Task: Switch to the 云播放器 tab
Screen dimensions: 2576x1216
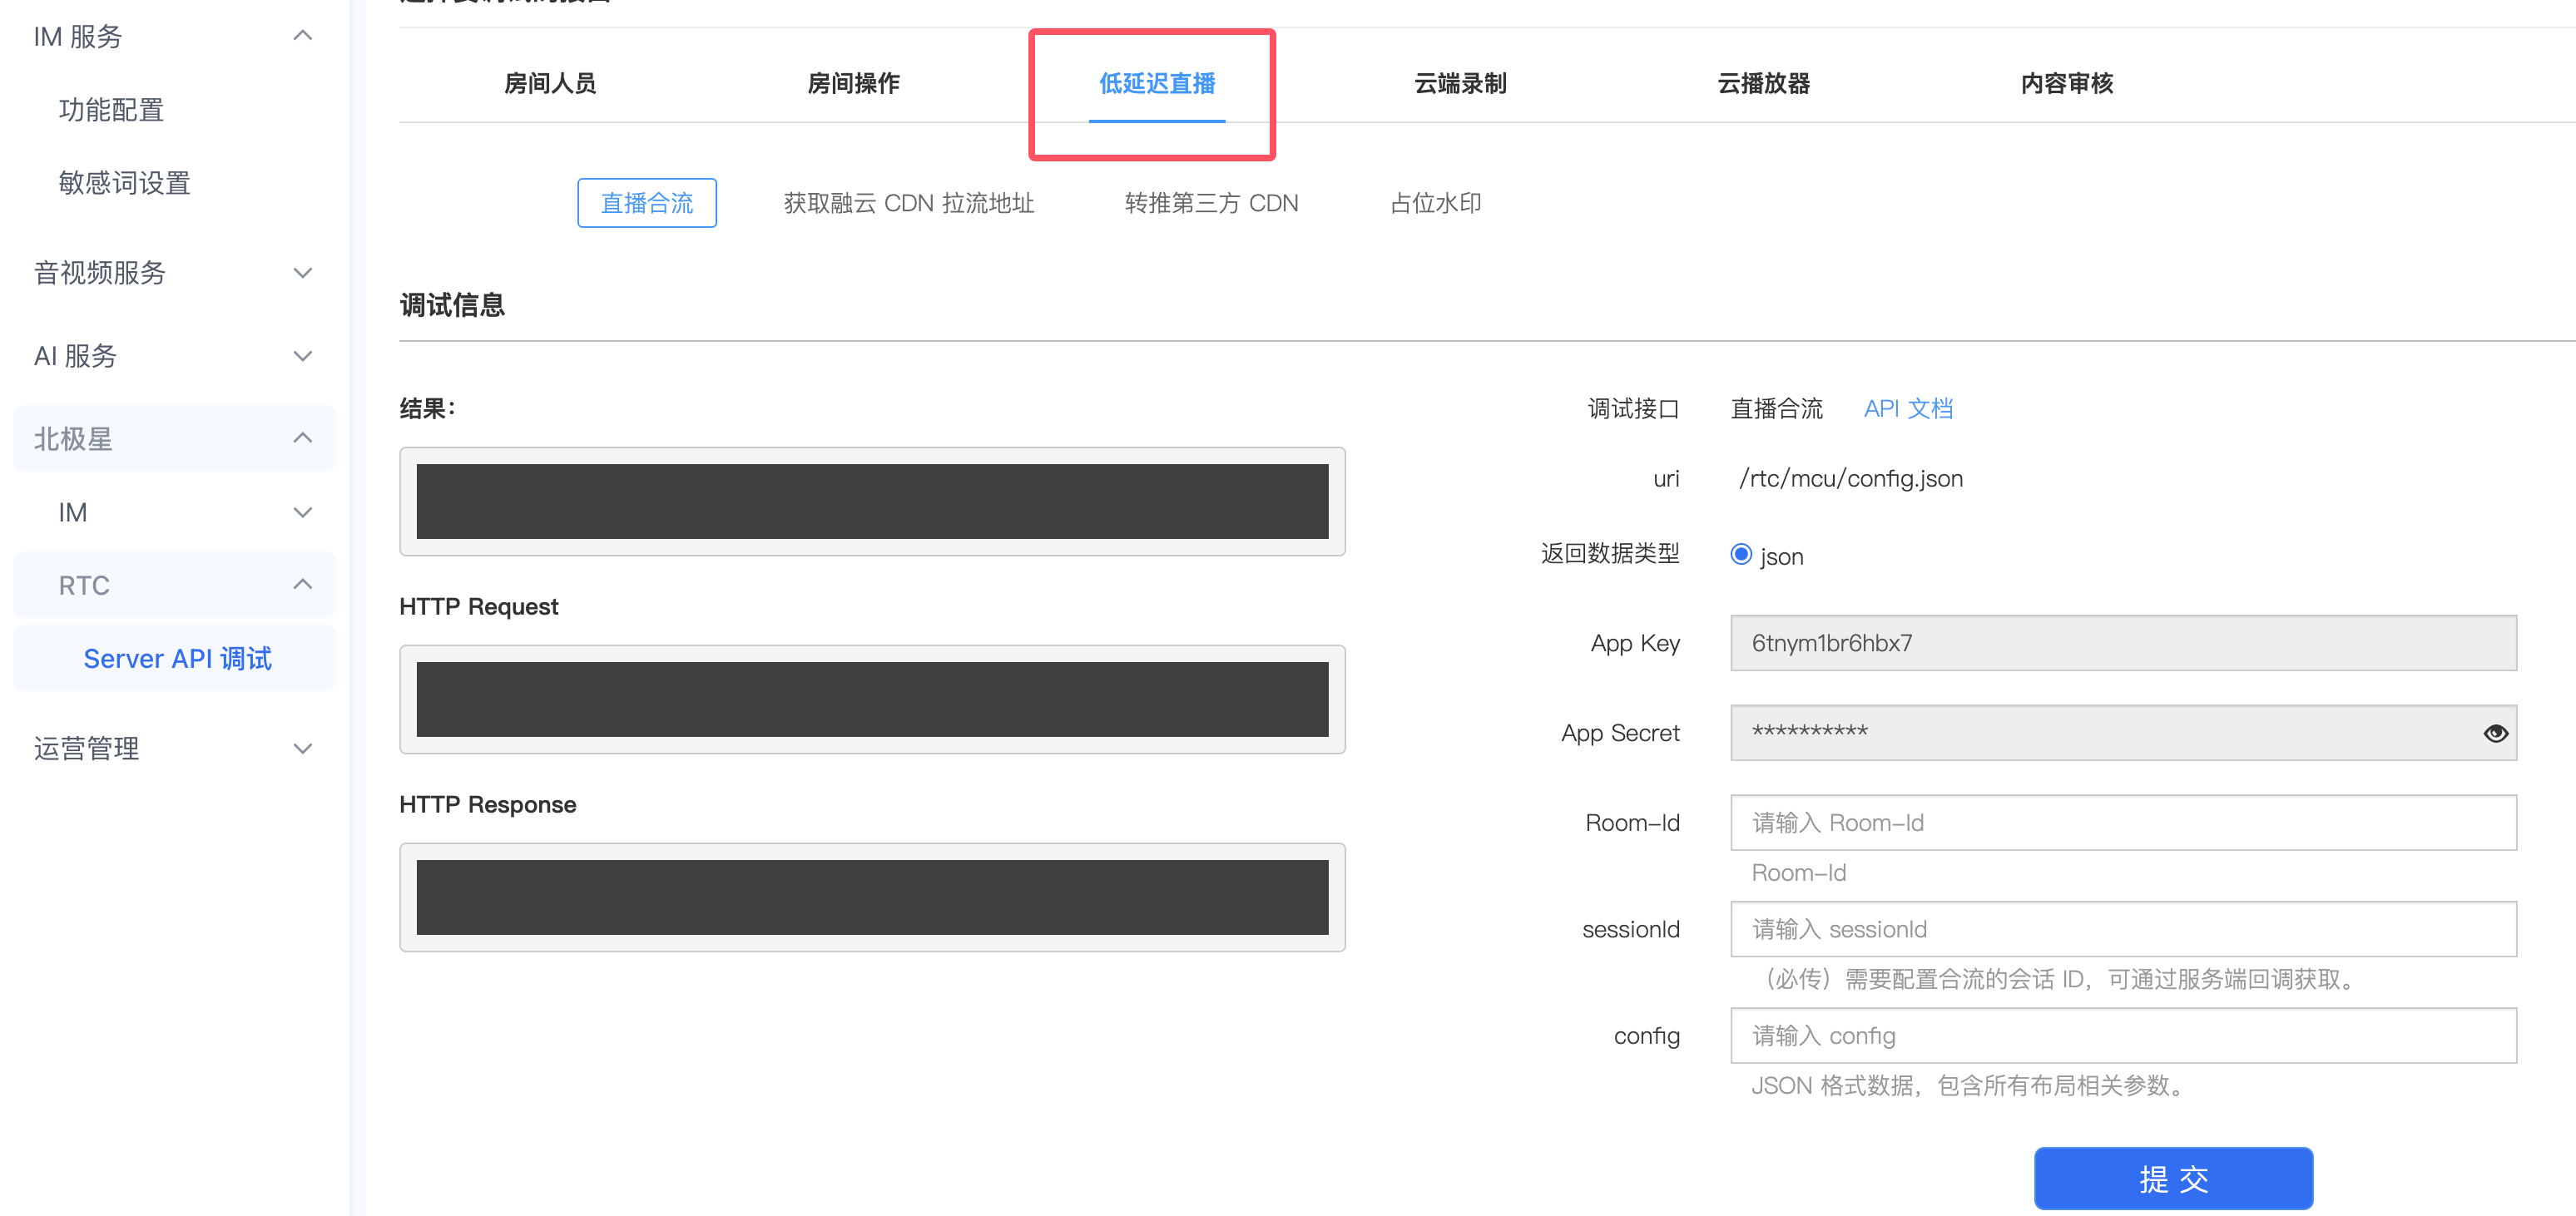Action: click(x=1763, y=83)
